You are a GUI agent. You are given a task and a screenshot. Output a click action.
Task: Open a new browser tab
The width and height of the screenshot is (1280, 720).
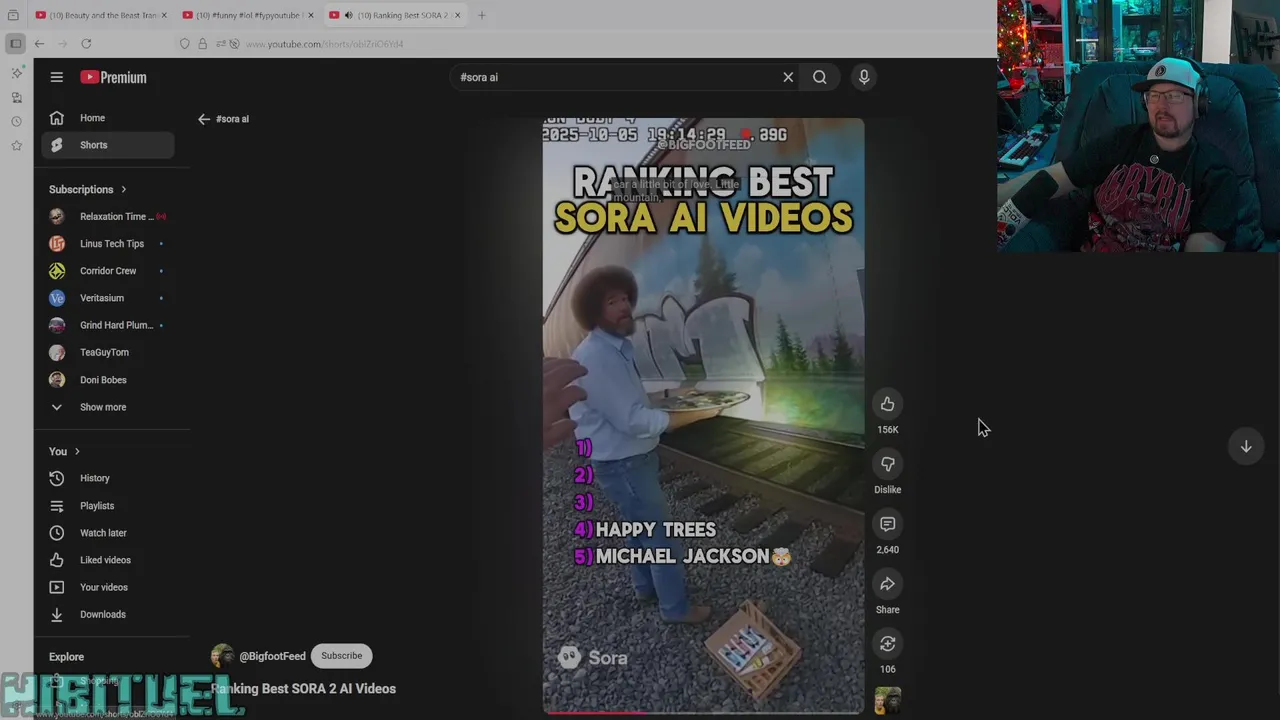point(482,15)
